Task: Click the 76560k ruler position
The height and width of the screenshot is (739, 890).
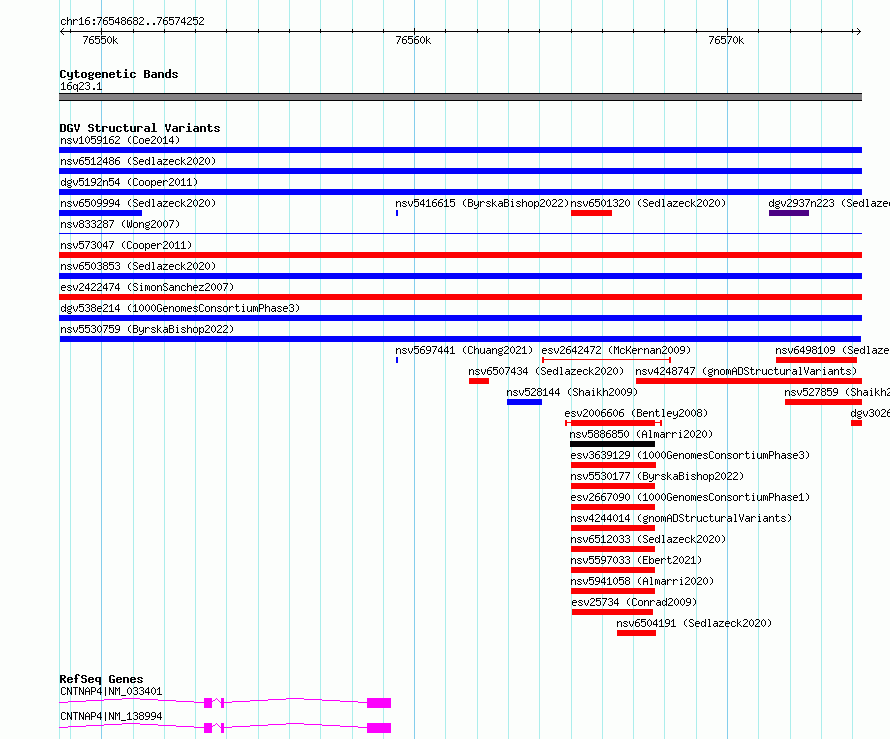Action: 413,40
